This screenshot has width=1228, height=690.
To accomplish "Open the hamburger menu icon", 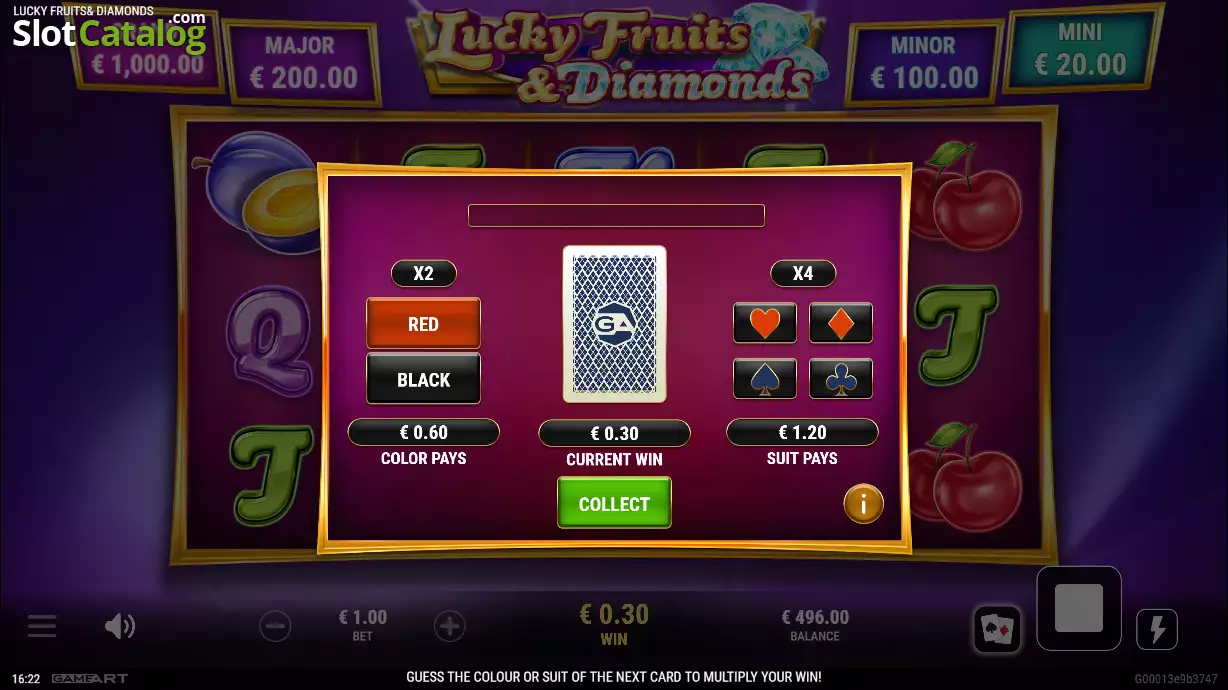I will click(42, 627).
